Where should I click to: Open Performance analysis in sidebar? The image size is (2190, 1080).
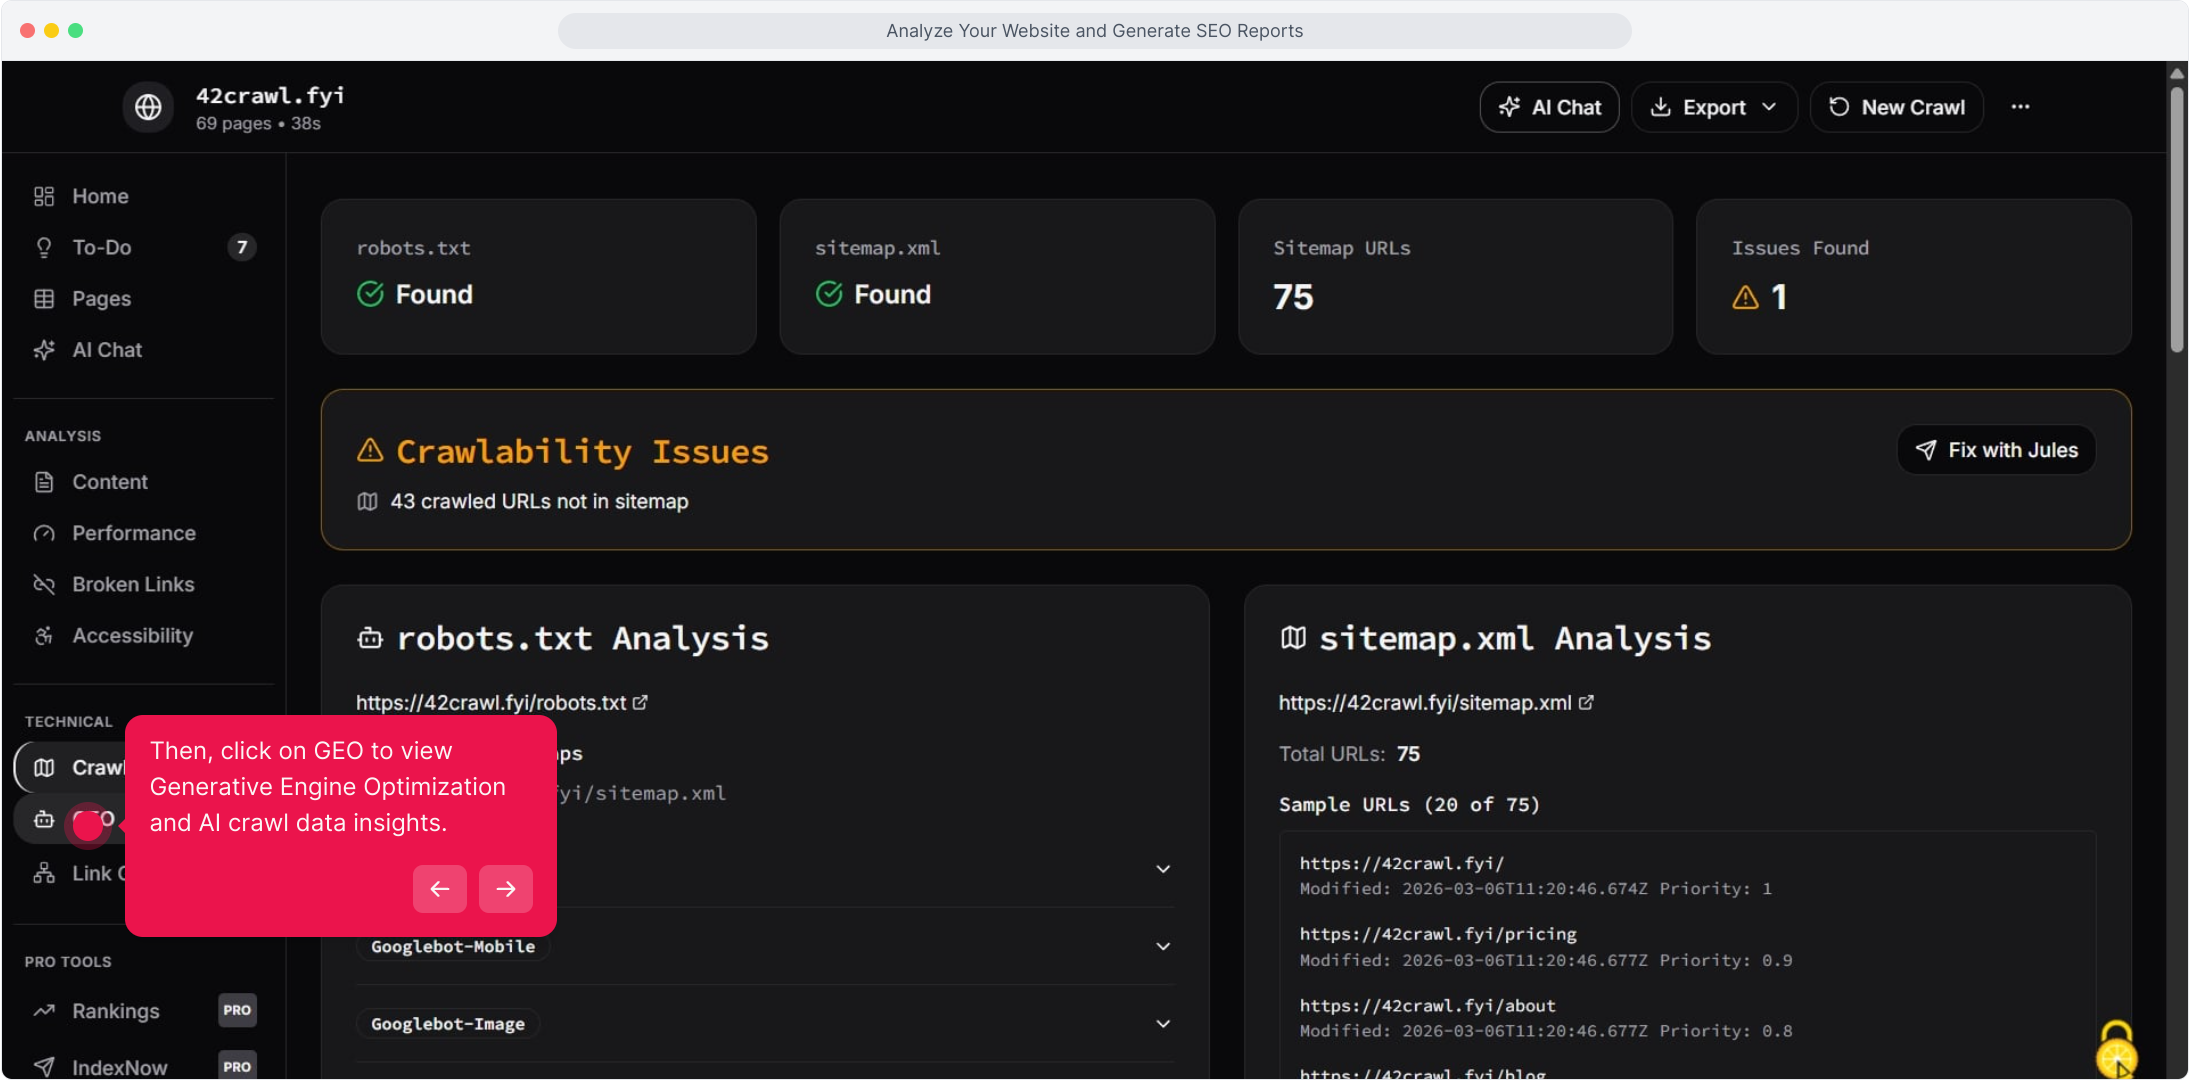click(133, 533)
